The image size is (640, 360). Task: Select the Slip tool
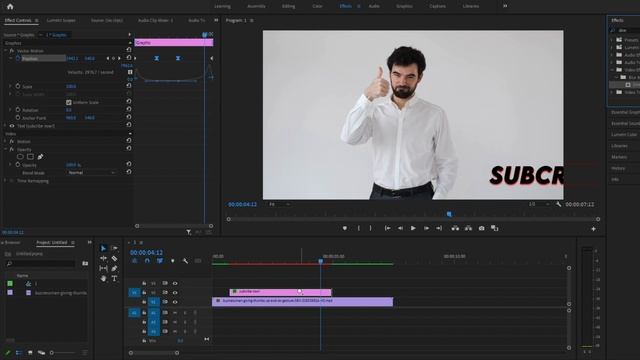pos(103,268)
